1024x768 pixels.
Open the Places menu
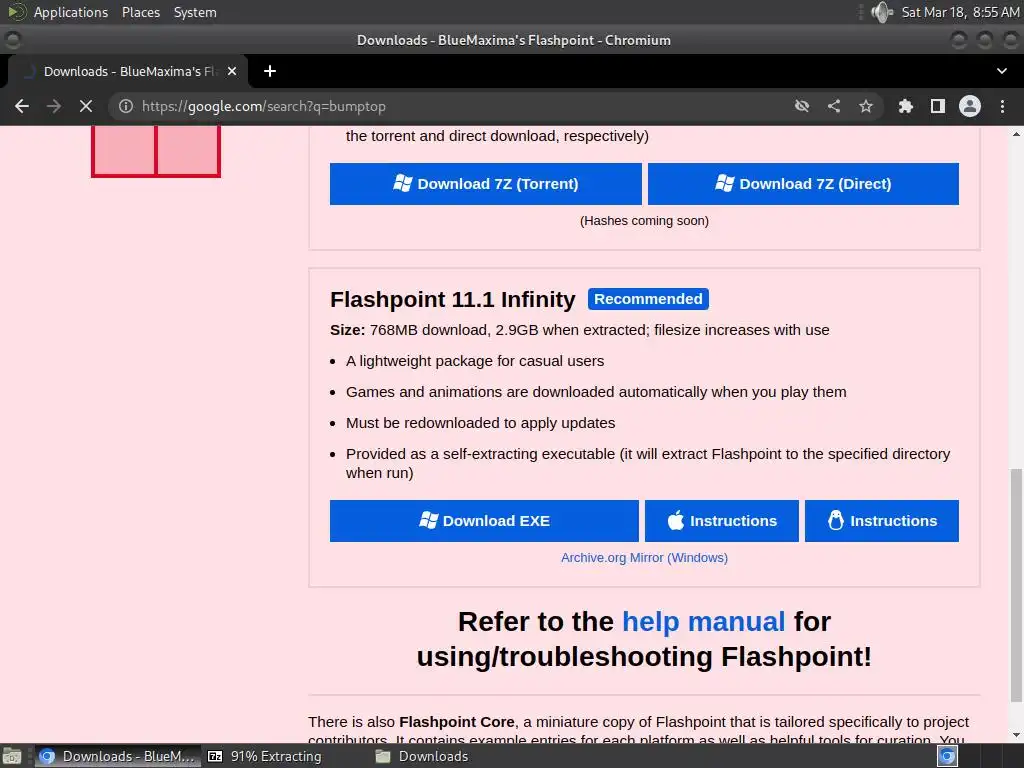pos(140,12)
